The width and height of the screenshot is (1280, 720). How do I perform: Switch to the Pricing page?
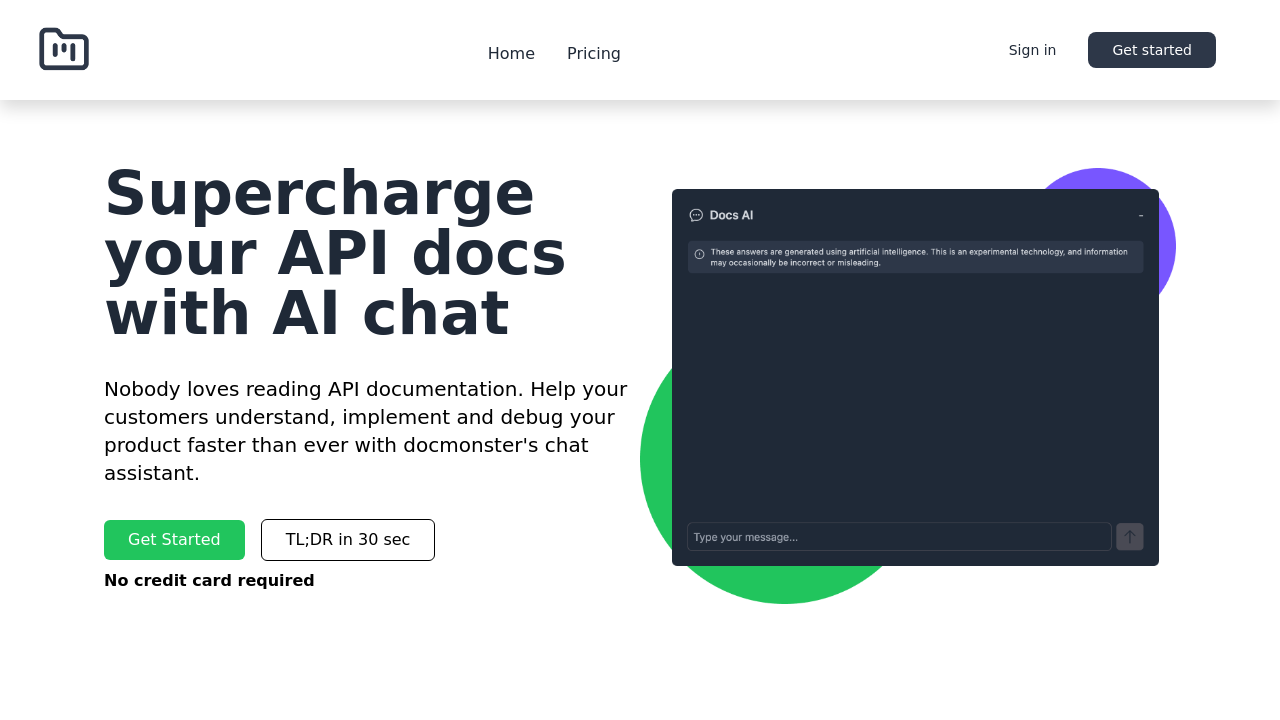tap(594, 52)
